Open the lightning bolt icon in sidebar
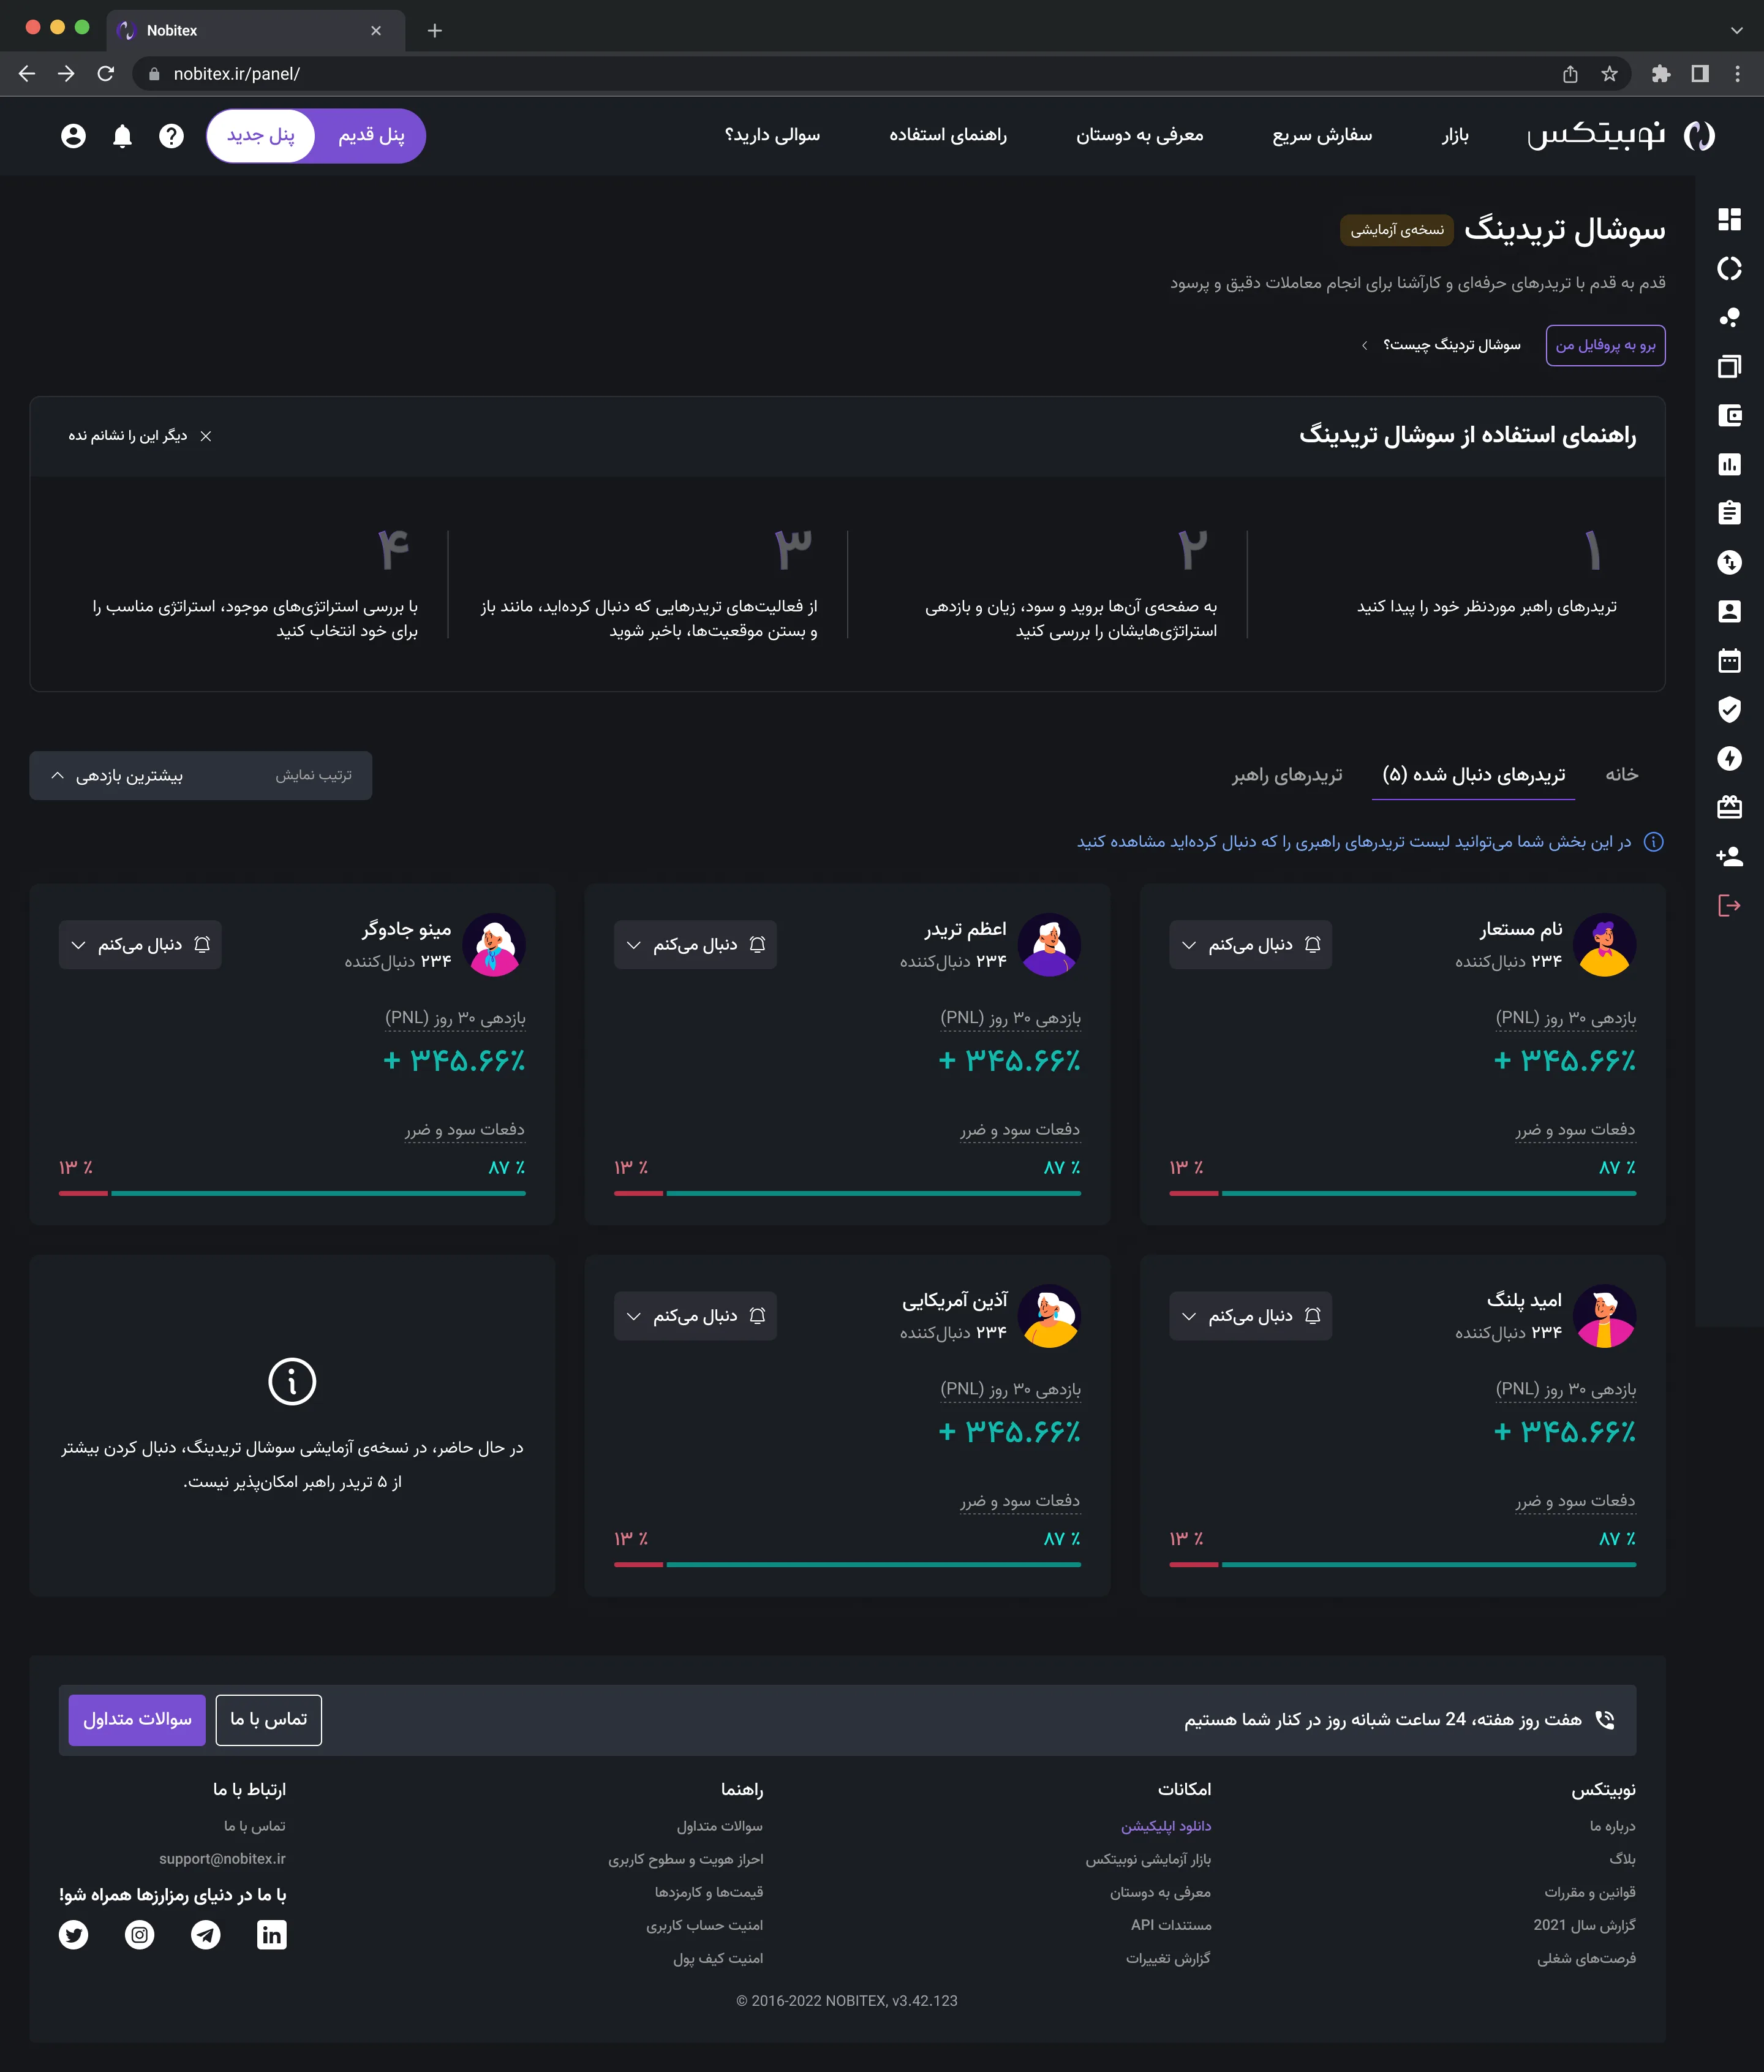The width and height of the screenshot is (1764, 2072). coord(1729,758)
